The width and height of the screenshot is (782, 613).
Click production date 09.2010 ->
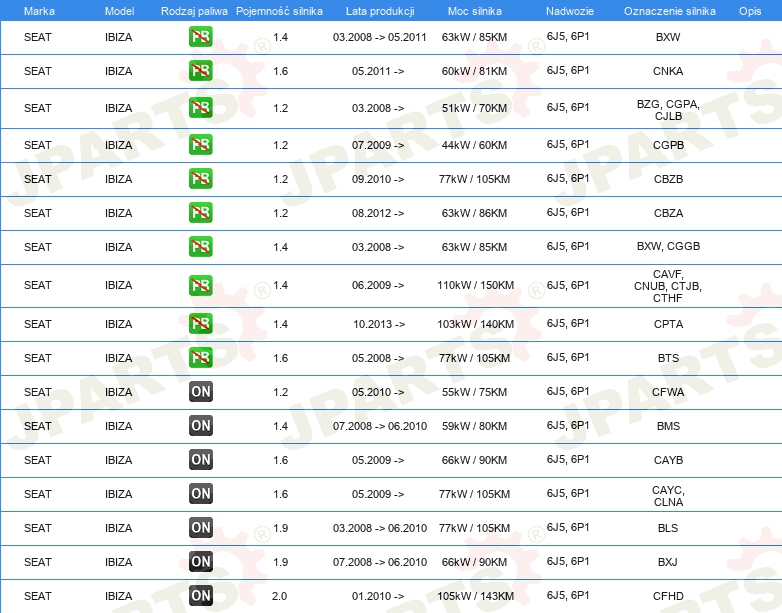tap(378, 179)
